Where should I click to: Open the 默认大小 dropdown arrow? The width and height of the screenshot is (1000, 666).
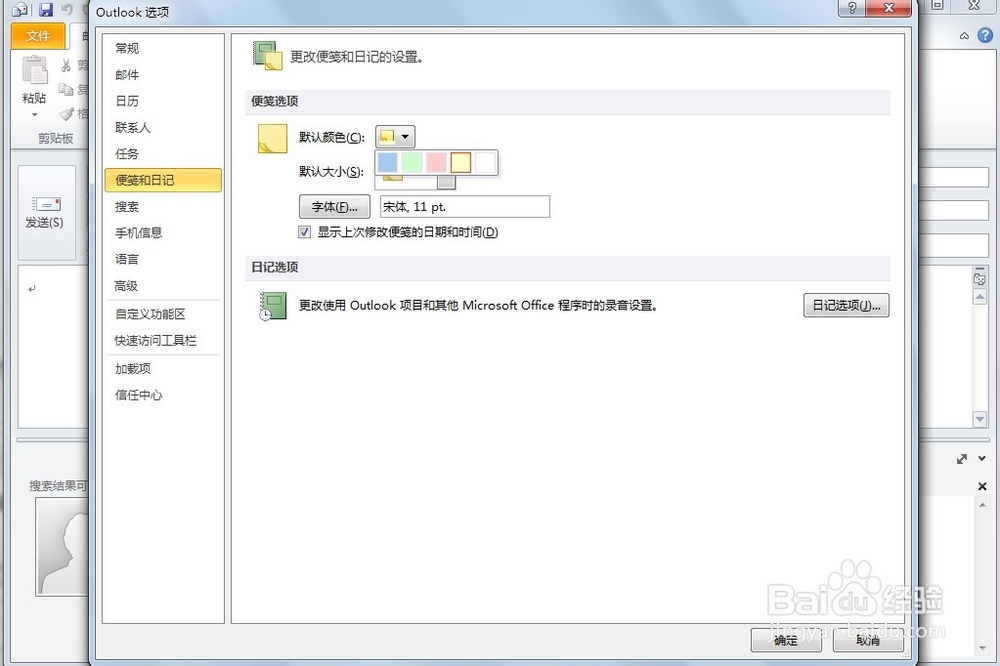[x=446, y=182]
